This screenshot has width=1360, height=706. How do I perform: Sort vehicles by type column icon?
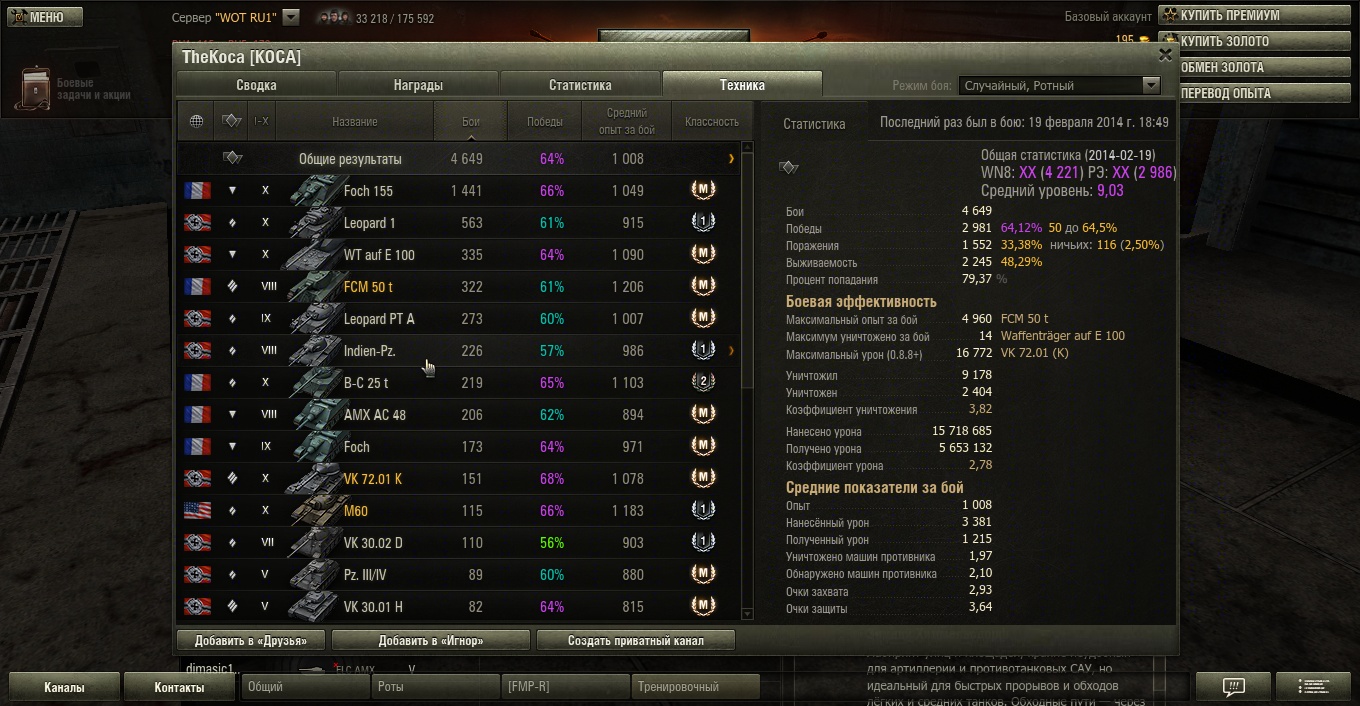[x=232, y=121]
